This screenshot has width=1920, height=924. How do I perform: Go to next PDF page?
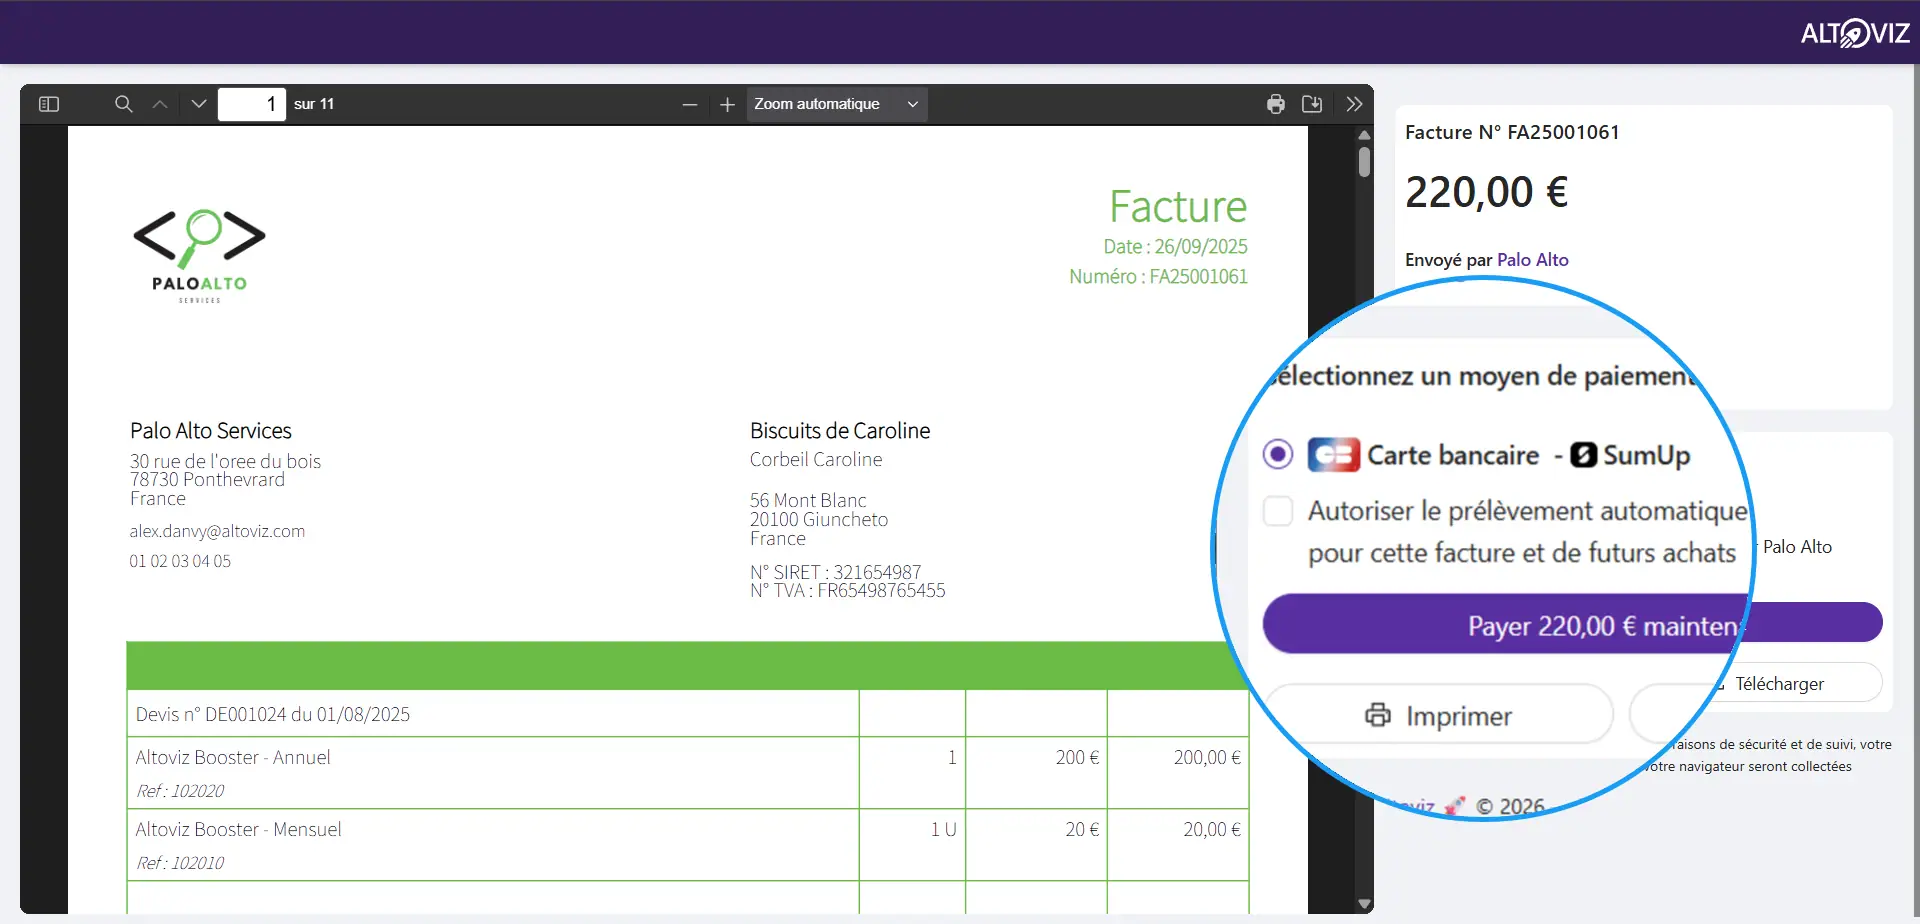pos(199,104)
